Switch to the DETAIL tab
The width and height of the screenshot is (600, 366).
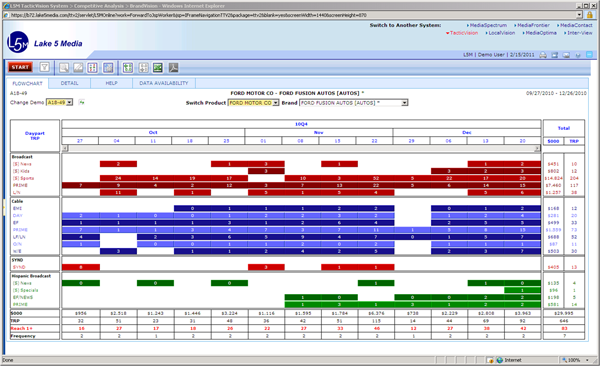pyautogui.click(x=69, y=83)
